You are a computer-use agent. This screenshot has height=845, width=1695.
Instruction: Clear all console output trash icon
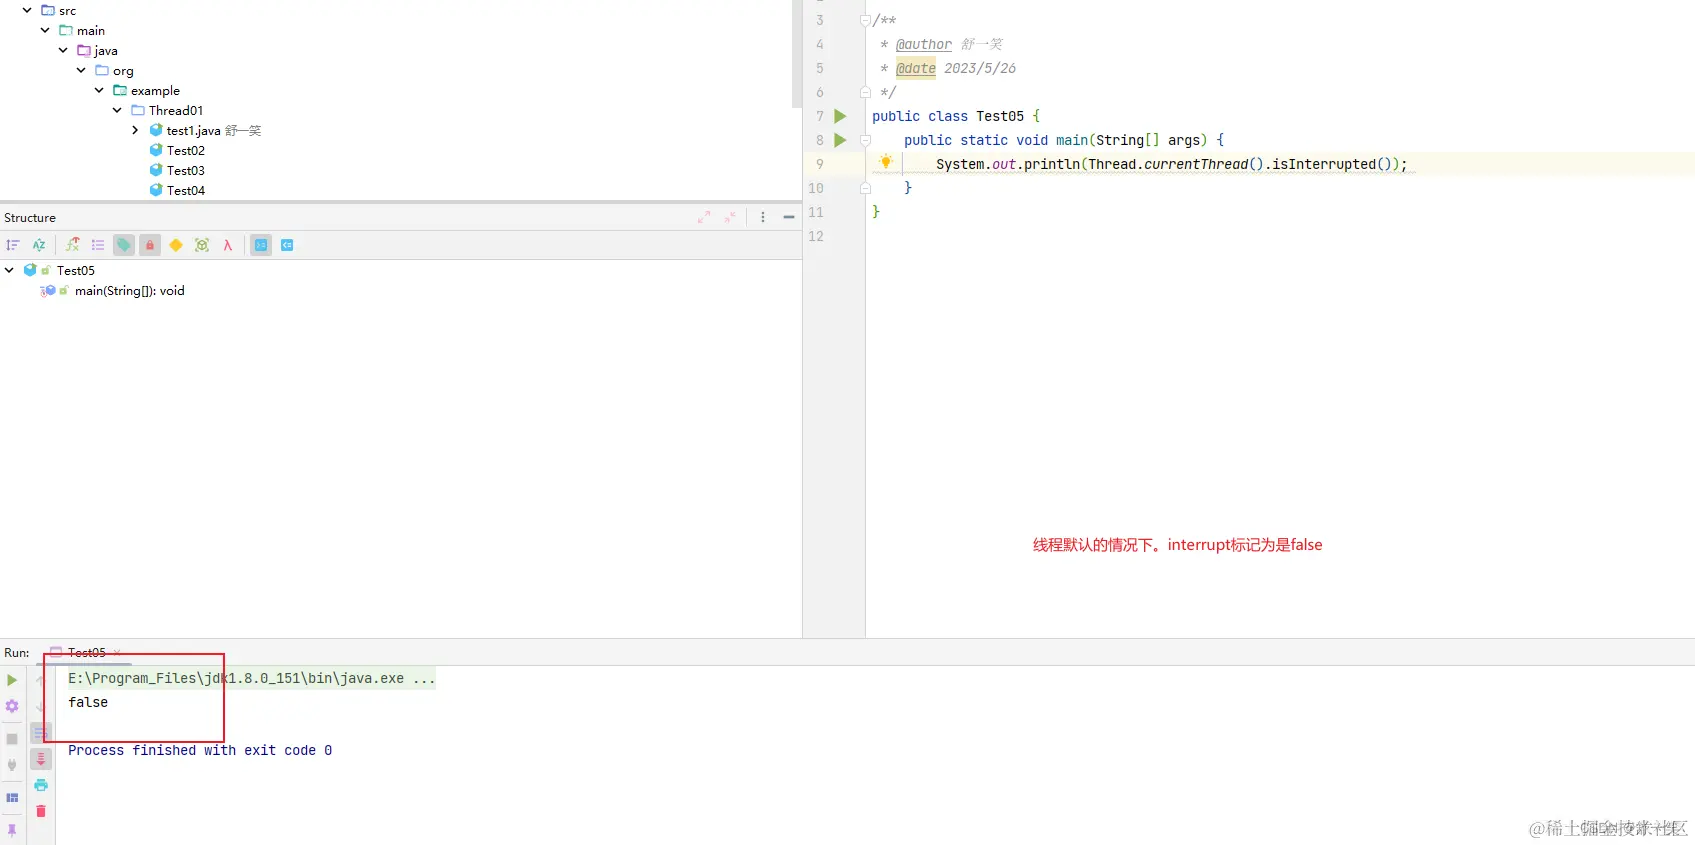(x=40, y=811)
